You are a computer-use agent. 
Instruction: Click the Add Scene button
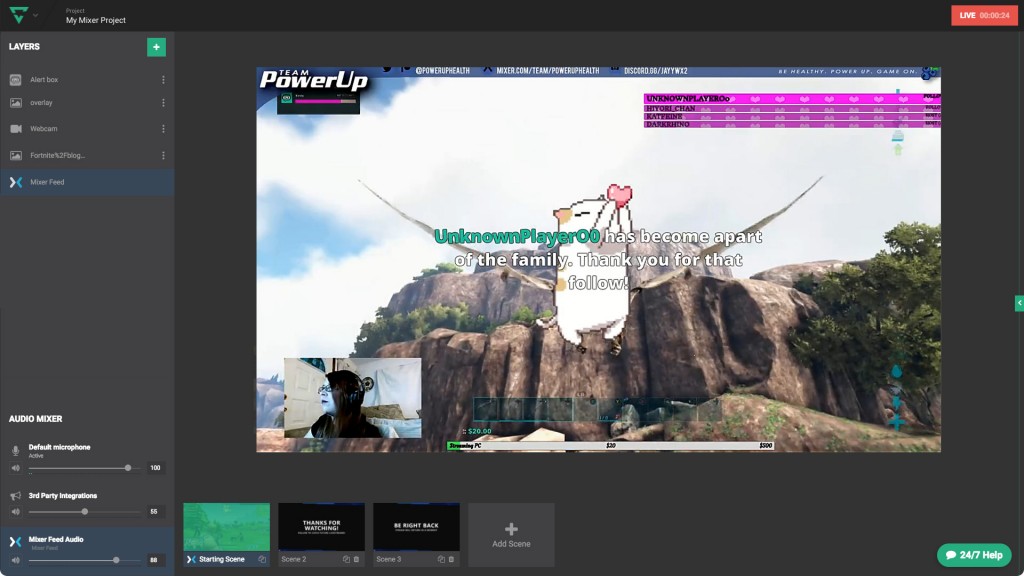point(511,535)
